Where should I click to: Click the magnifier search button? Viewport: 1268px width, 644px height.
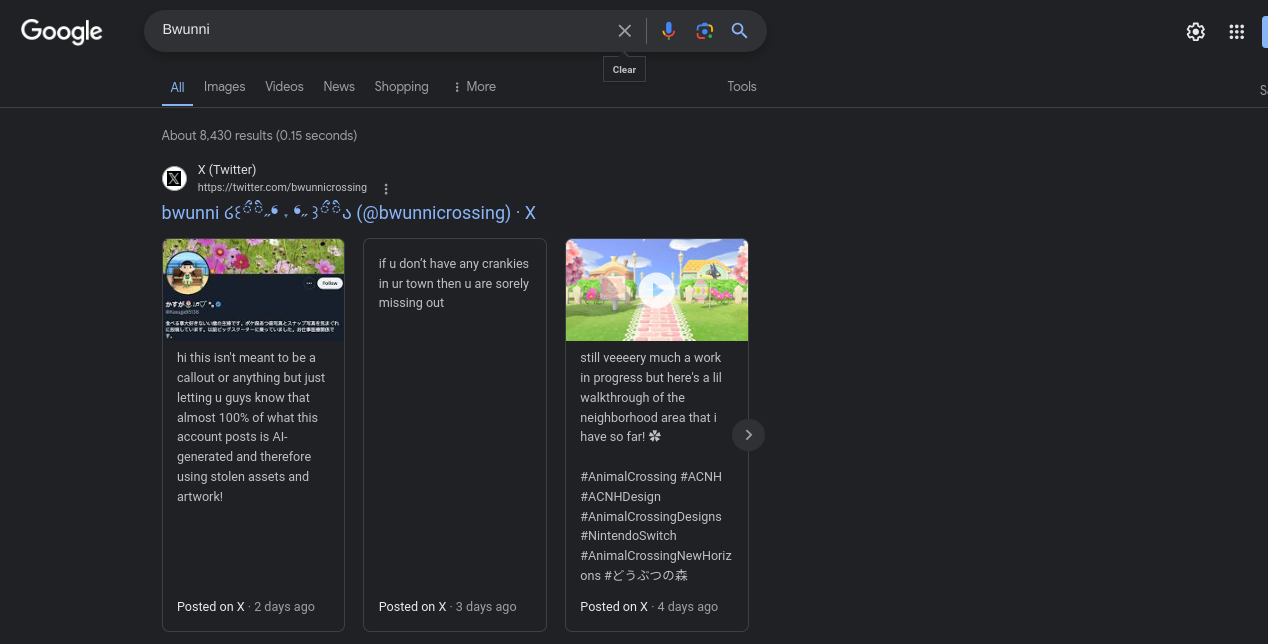tap(740, 31)
